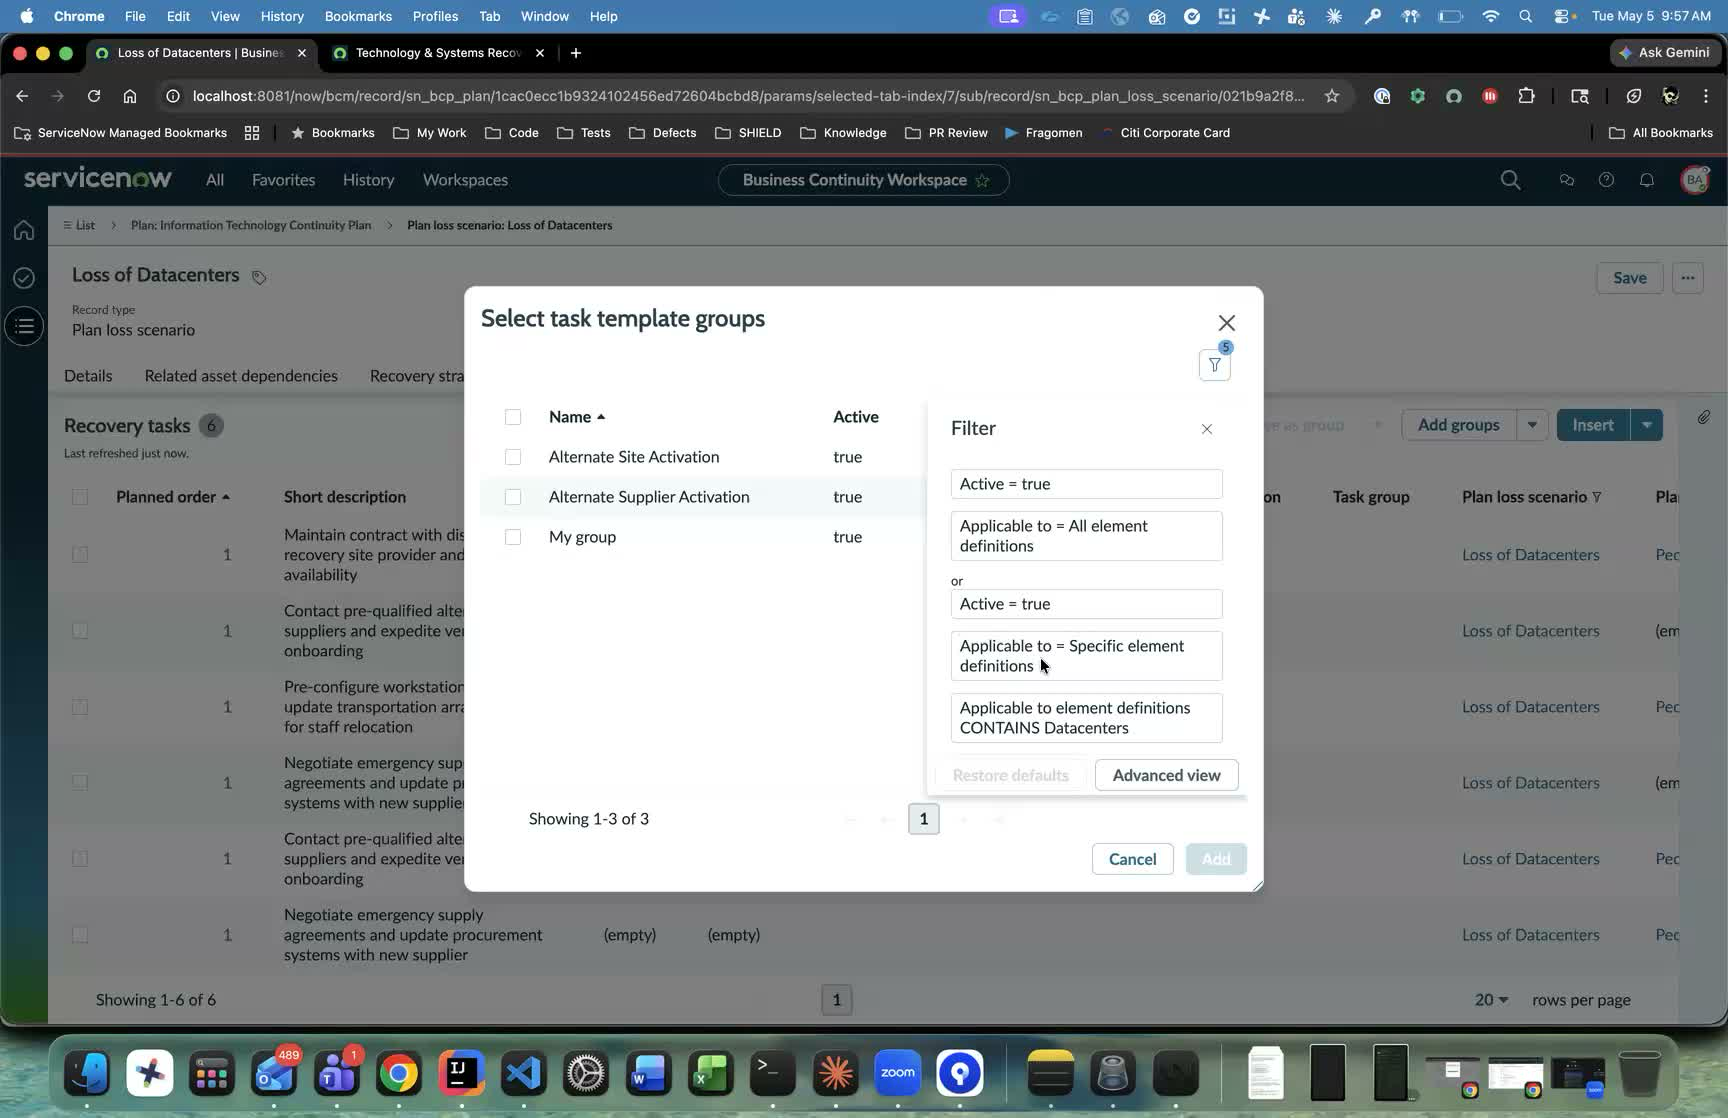The image size is (1728, 1118).
Task: Close the Select task template groups dialog
Action: [1227, 323]
